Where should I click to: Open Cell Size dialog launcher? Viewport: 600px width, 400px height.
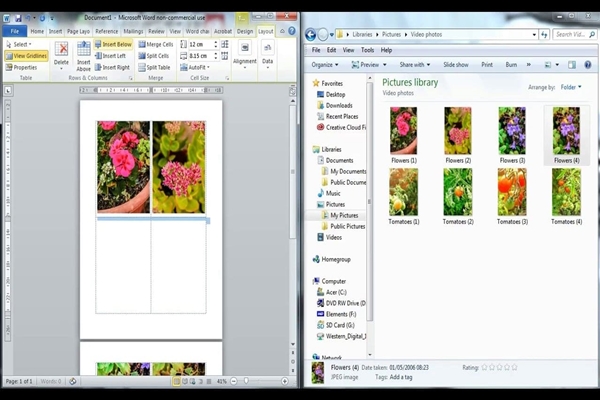[227, 78]
